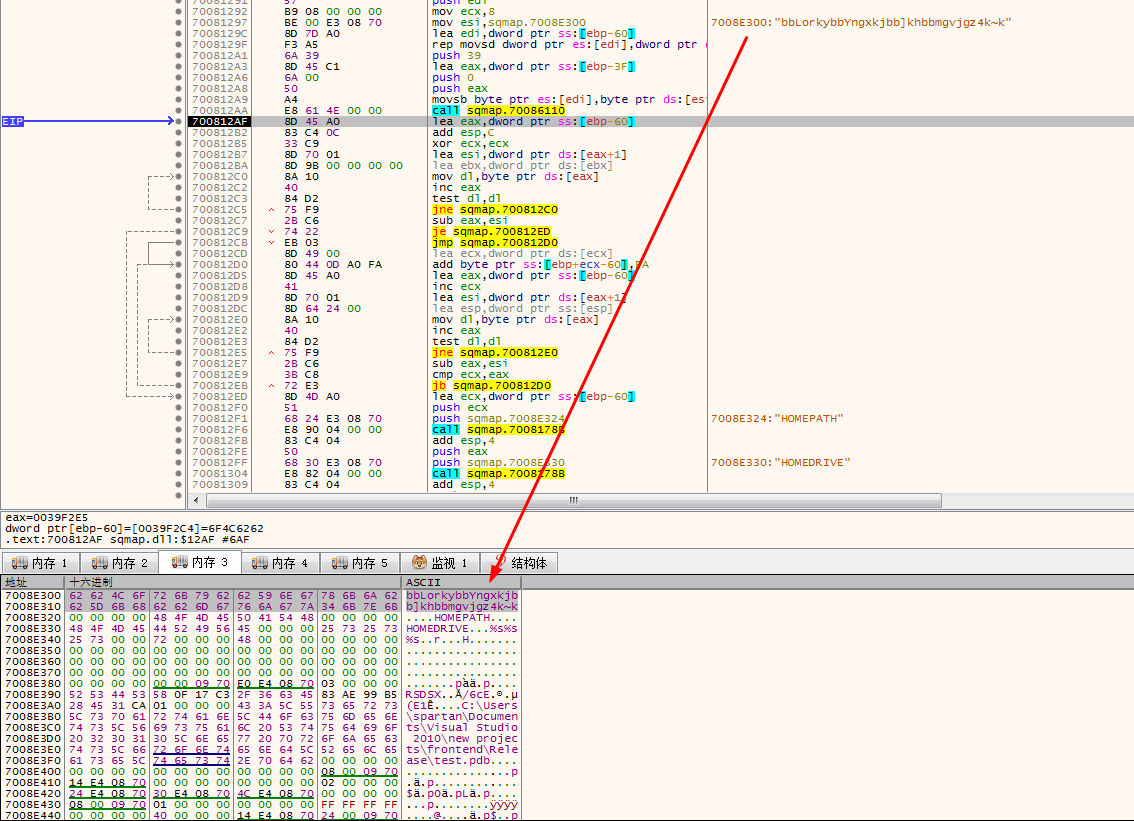Select the jmp sqmap.700812D0 instruction
This screenshot has width=1134, height=821.
click(x=495, y=242)
